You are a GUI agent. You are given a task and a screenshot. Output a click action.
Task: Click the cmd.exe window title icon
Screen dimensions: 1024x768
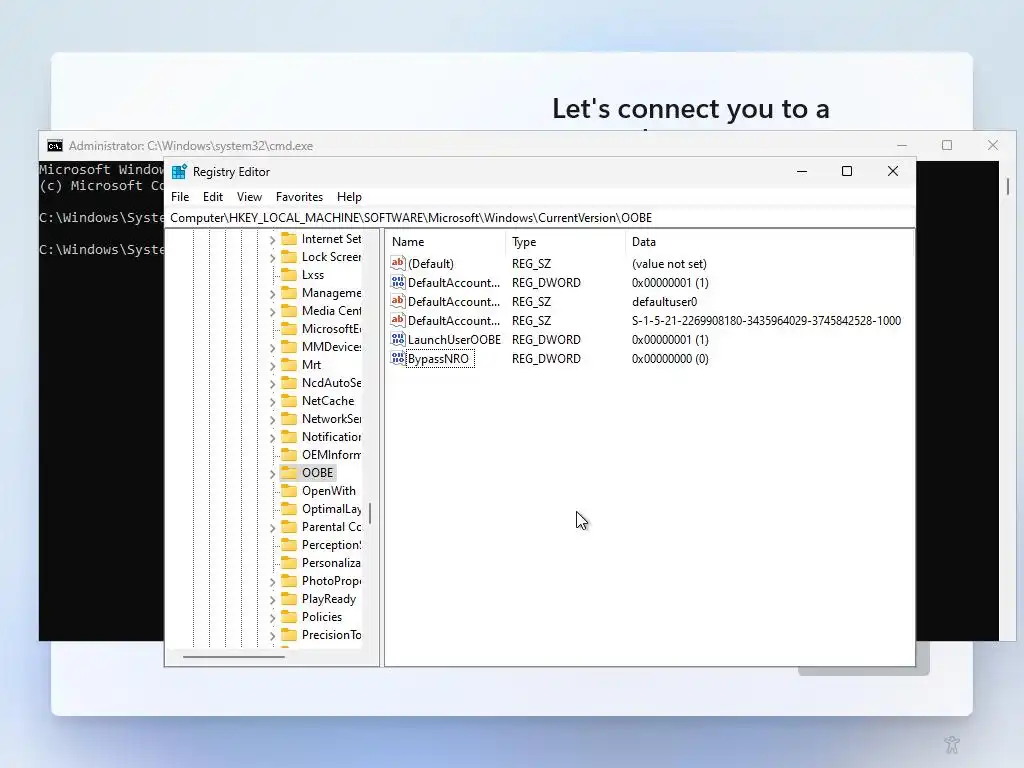point(55,146)
